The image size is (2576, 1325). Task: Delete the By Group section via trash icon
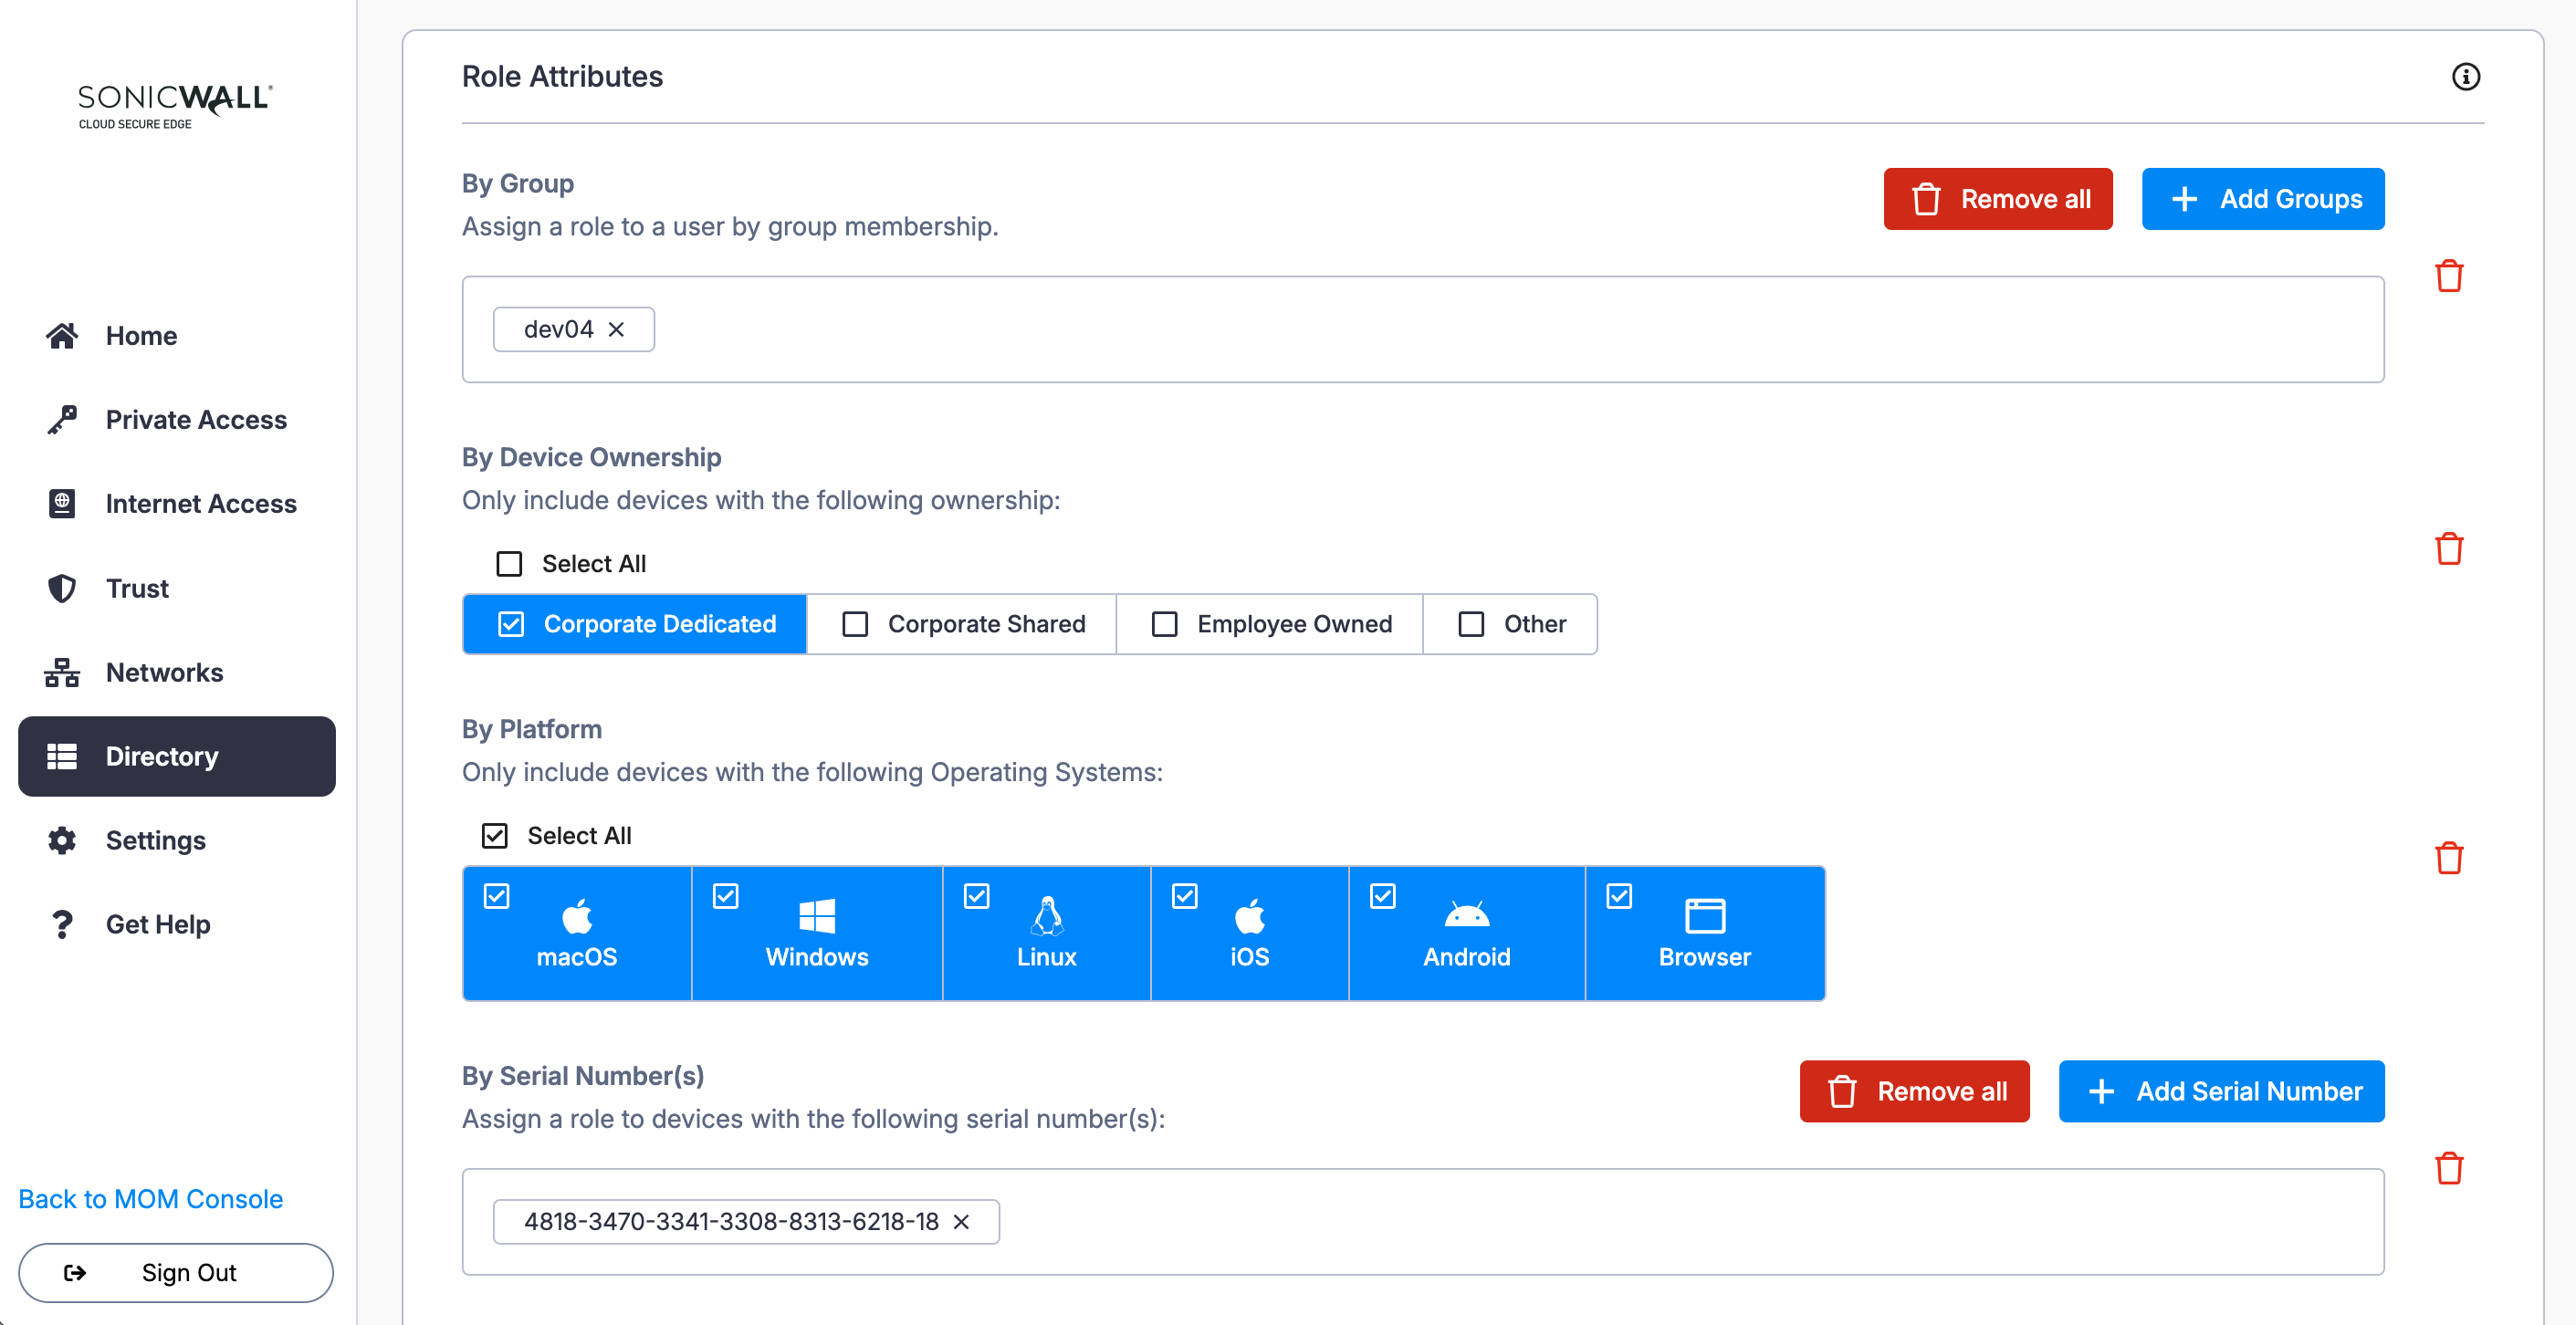(x=2448, y=276)
